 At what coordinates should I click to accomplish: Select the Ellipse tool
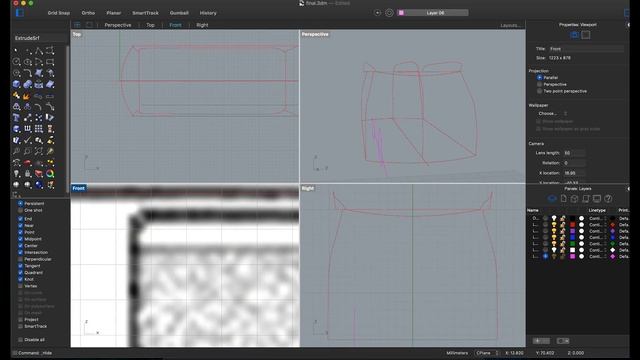coord(28,62)
